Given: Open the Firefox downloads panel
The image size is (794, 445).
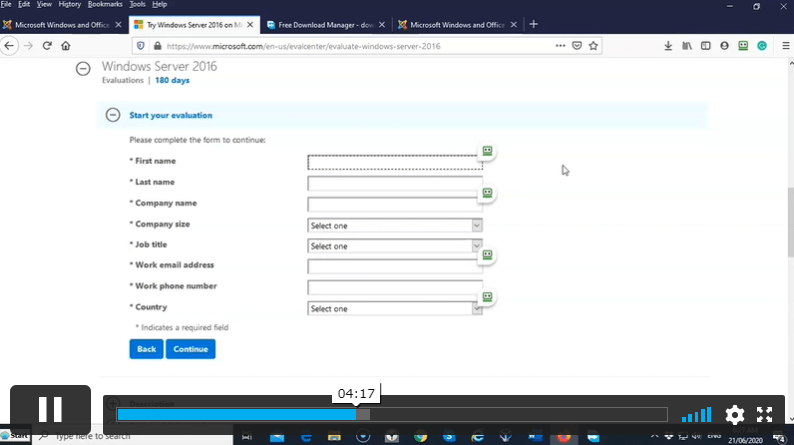Looking at the screenshot, I should [668, 45].
